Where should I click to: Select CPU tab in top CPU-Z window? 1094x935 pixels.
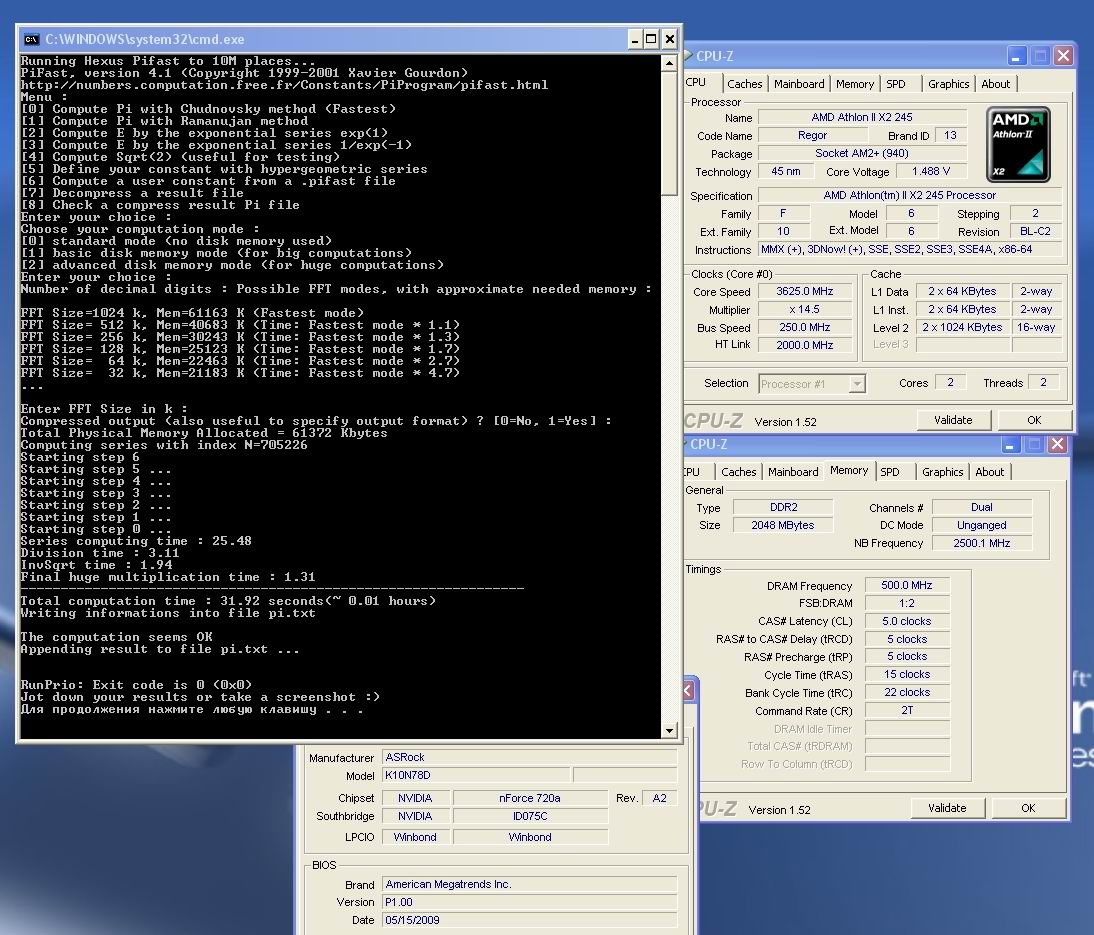[698, 82]
